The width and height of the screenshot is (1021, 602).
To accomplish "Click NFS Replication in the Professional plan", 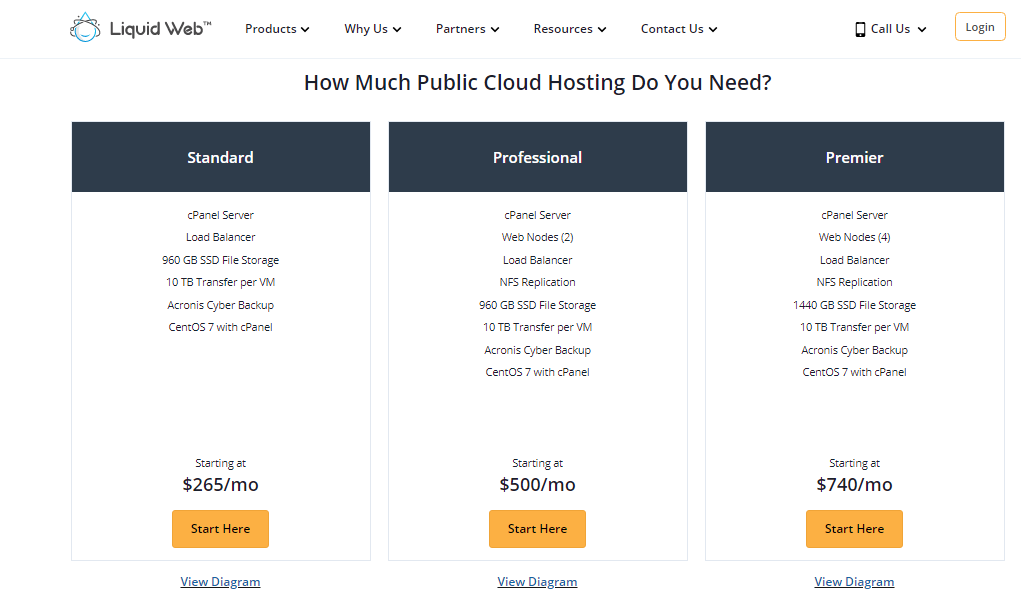I will pyautogui.click(x=537, y=282).
